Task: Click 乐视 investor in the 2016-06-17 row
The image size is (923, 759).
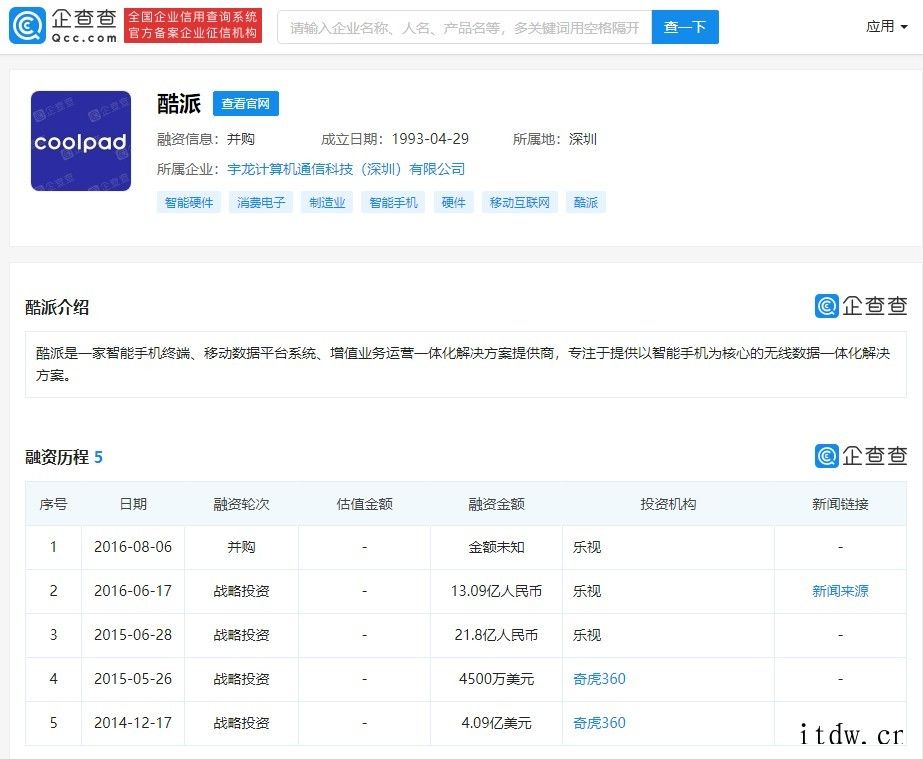Action: [x=587, y=591]
